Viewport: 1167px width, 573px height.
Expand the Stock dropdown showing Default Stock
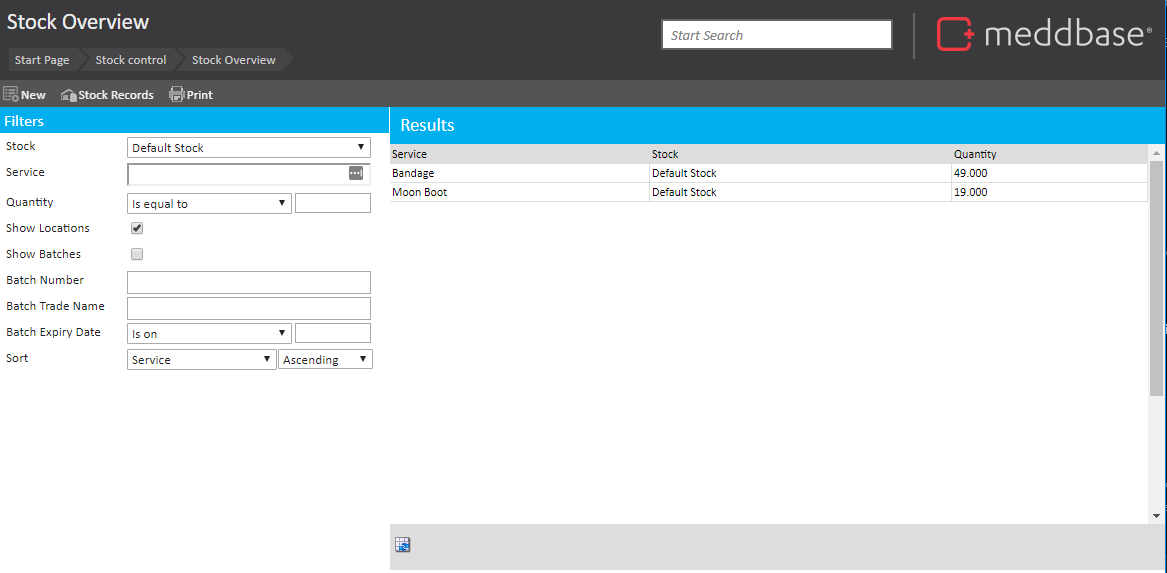[x=248, y=148]
